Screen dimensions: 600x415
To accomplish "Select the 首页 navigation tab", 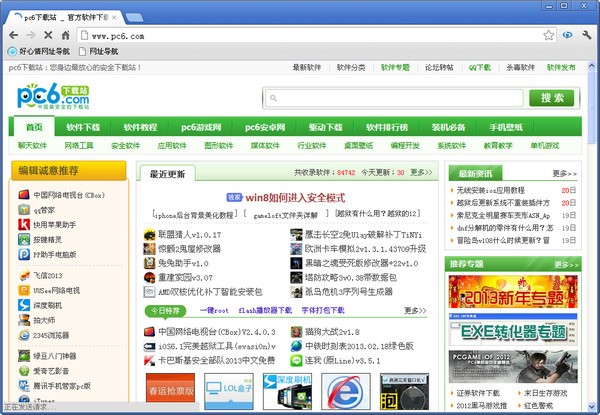I will 34,127.
